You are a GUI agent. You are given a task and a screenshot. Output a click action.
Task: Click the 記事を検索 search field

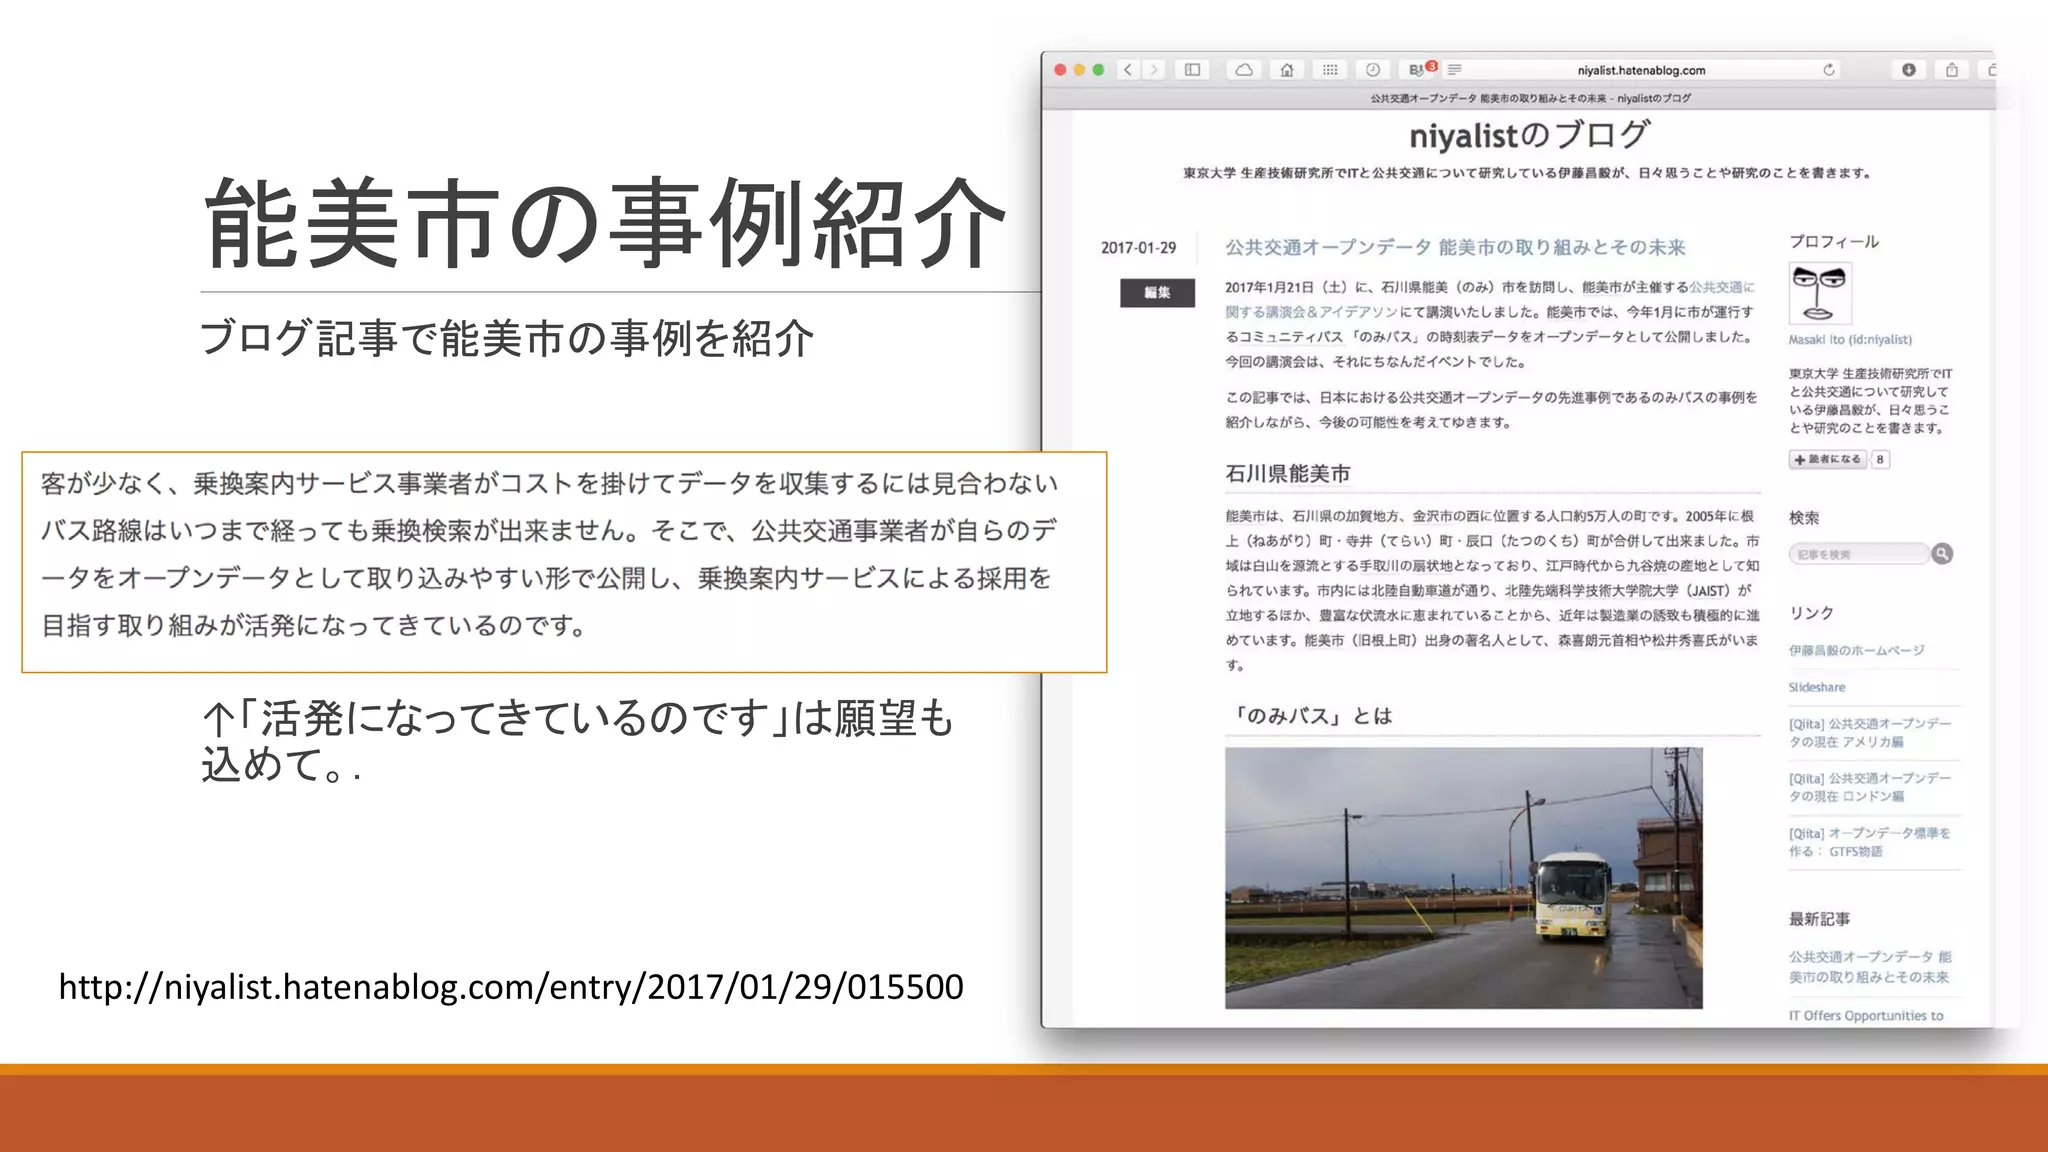(1858, 554)
